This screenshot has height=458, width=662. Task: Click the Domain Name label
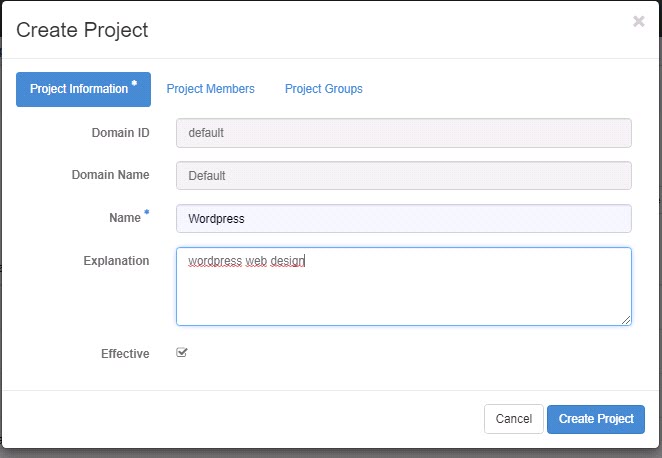click(110, 175)
